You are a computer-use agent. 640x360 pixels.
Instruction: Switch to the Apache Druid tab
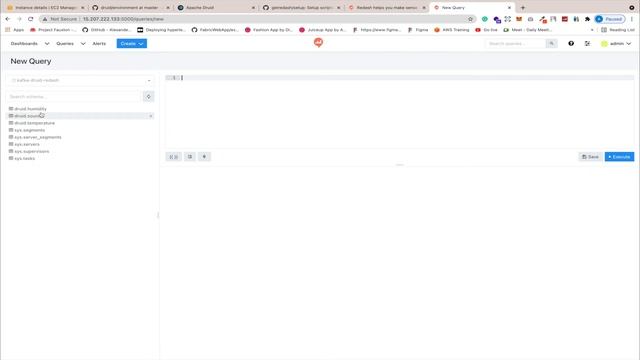point(216,8)
